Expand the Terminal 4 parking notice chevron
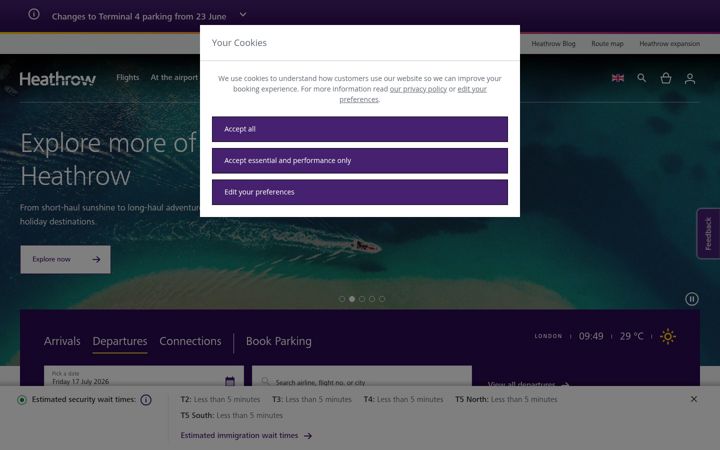This screenshot has height=450, width=720. pos(243,15)
